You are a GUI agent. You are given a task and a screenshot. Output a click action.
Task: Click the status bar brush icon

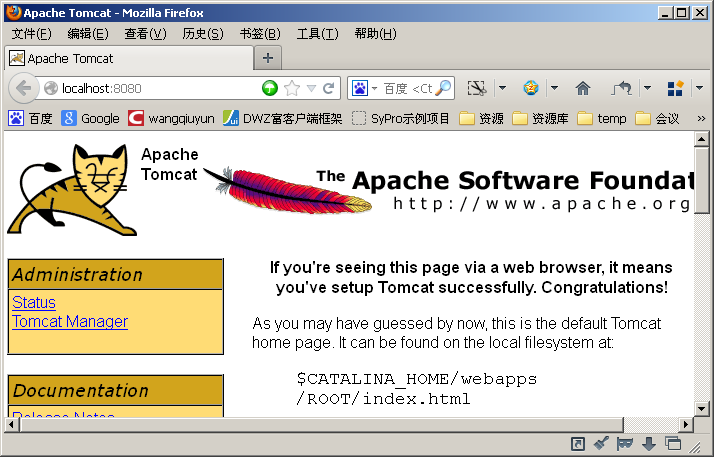coord(602,443)
